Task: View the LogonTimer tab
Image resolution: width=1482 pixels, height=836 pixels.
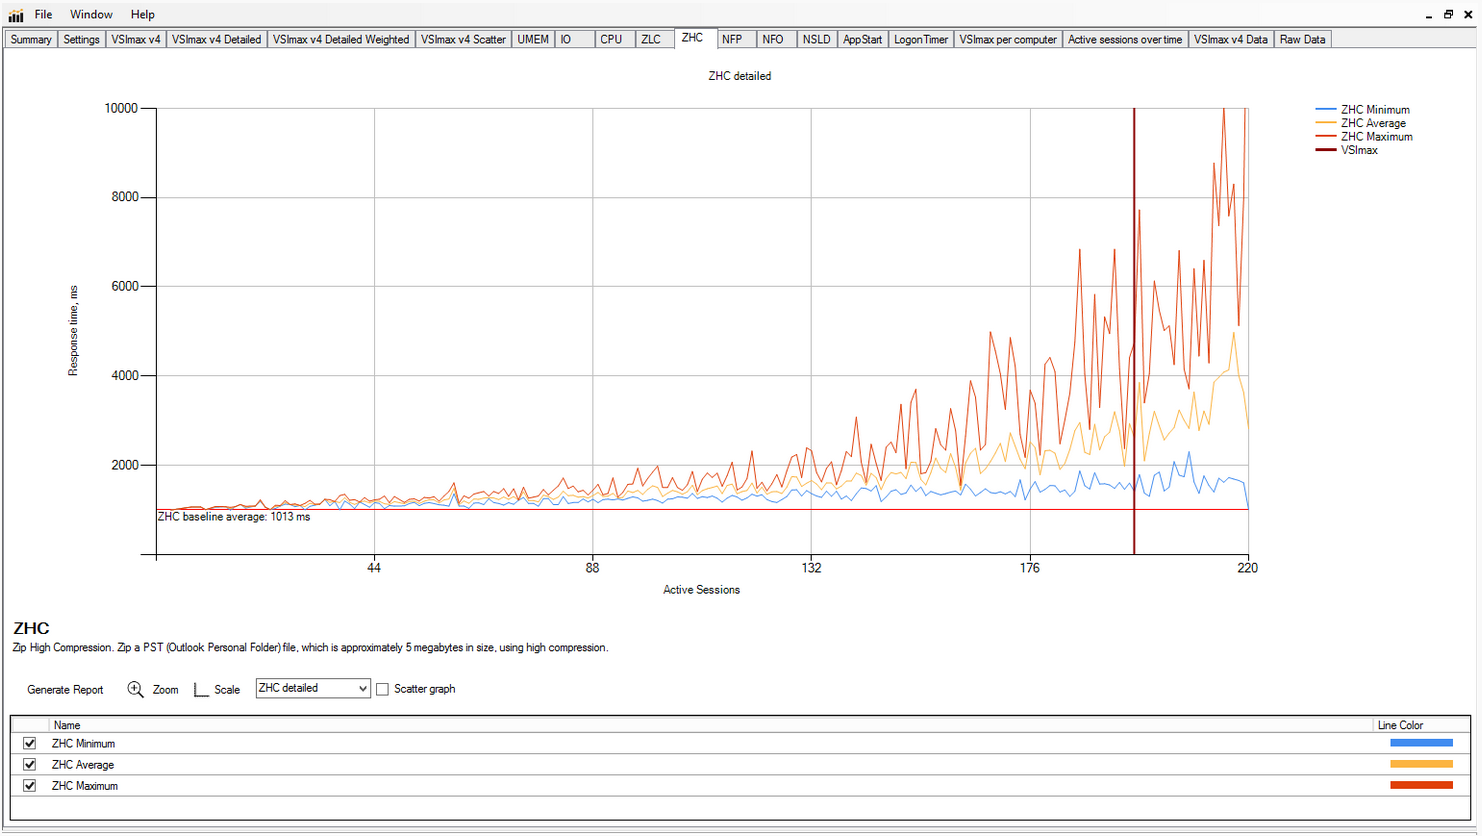Action: tap(920, 39)
